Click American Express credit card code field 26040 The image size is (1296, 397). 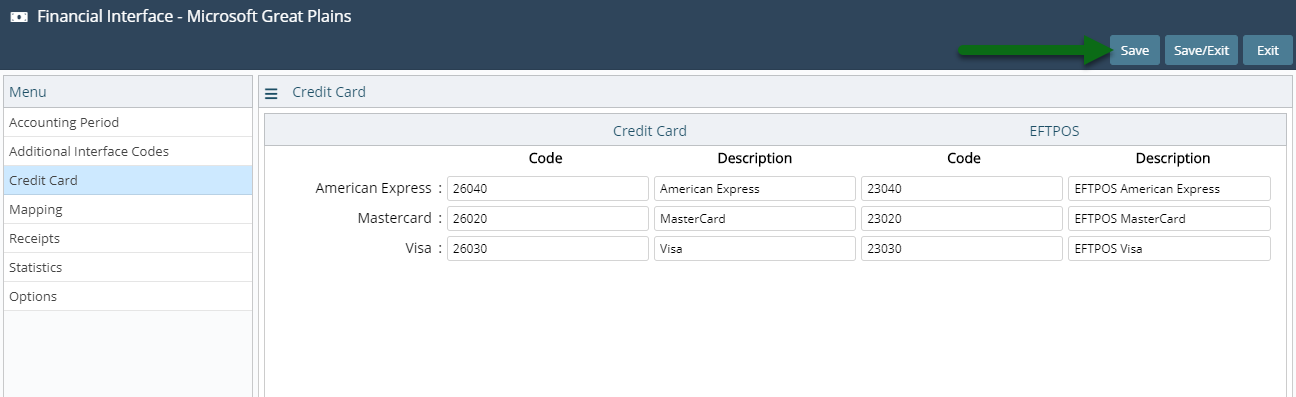(x=548, y=189)
